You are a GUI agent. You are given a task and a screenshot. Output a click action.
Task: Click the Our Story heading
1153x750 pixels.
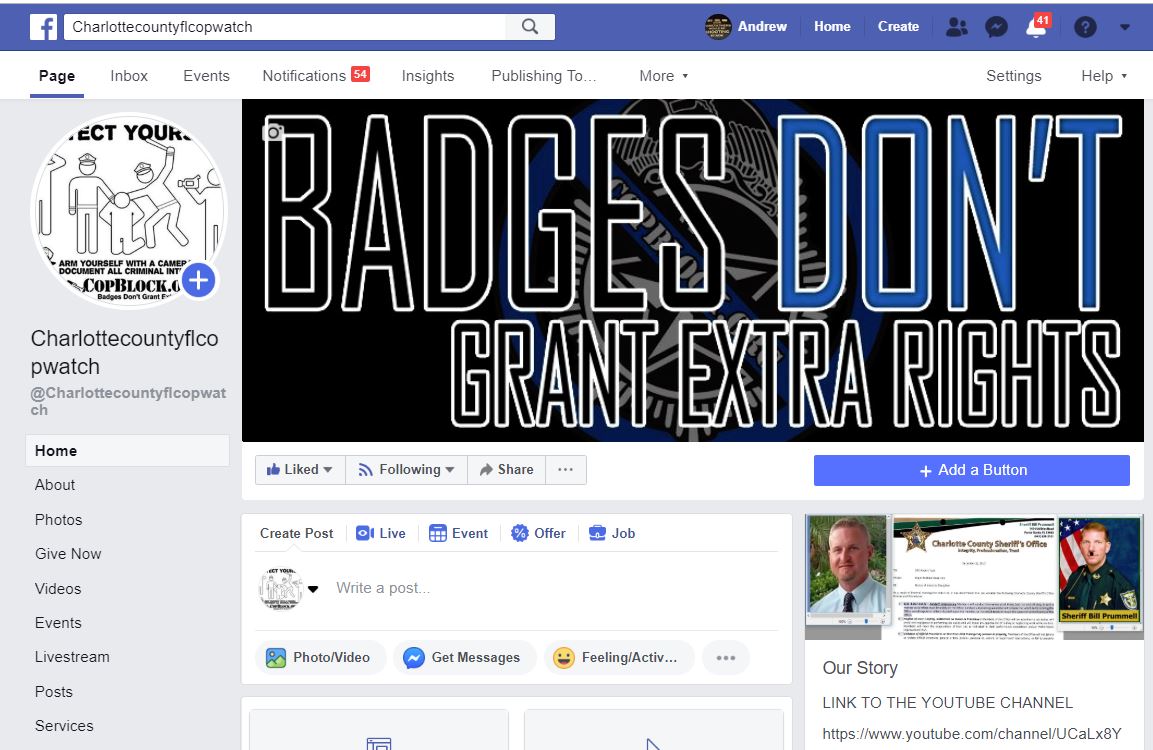(x=860, y=668)
